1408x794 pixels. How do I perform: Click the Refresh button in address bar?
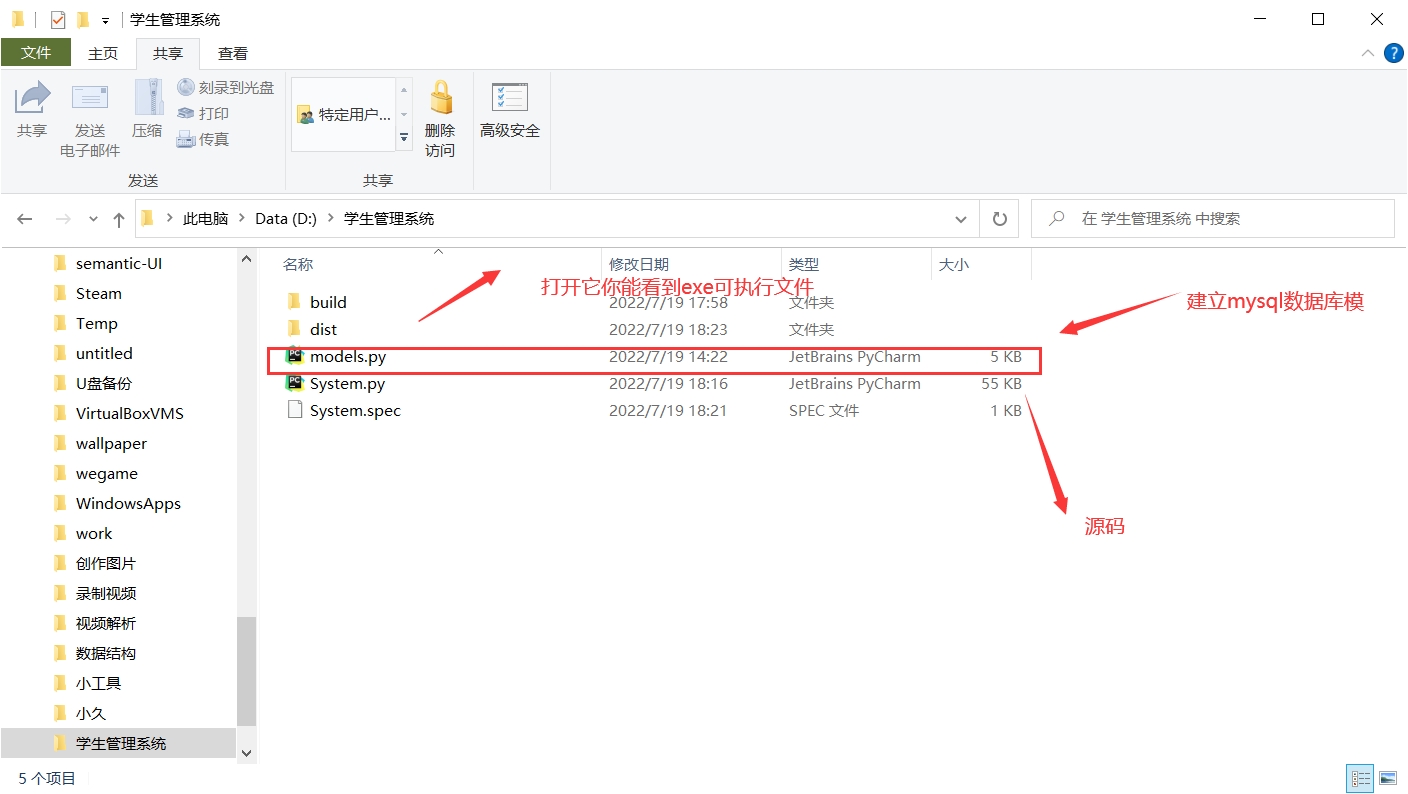999,219
